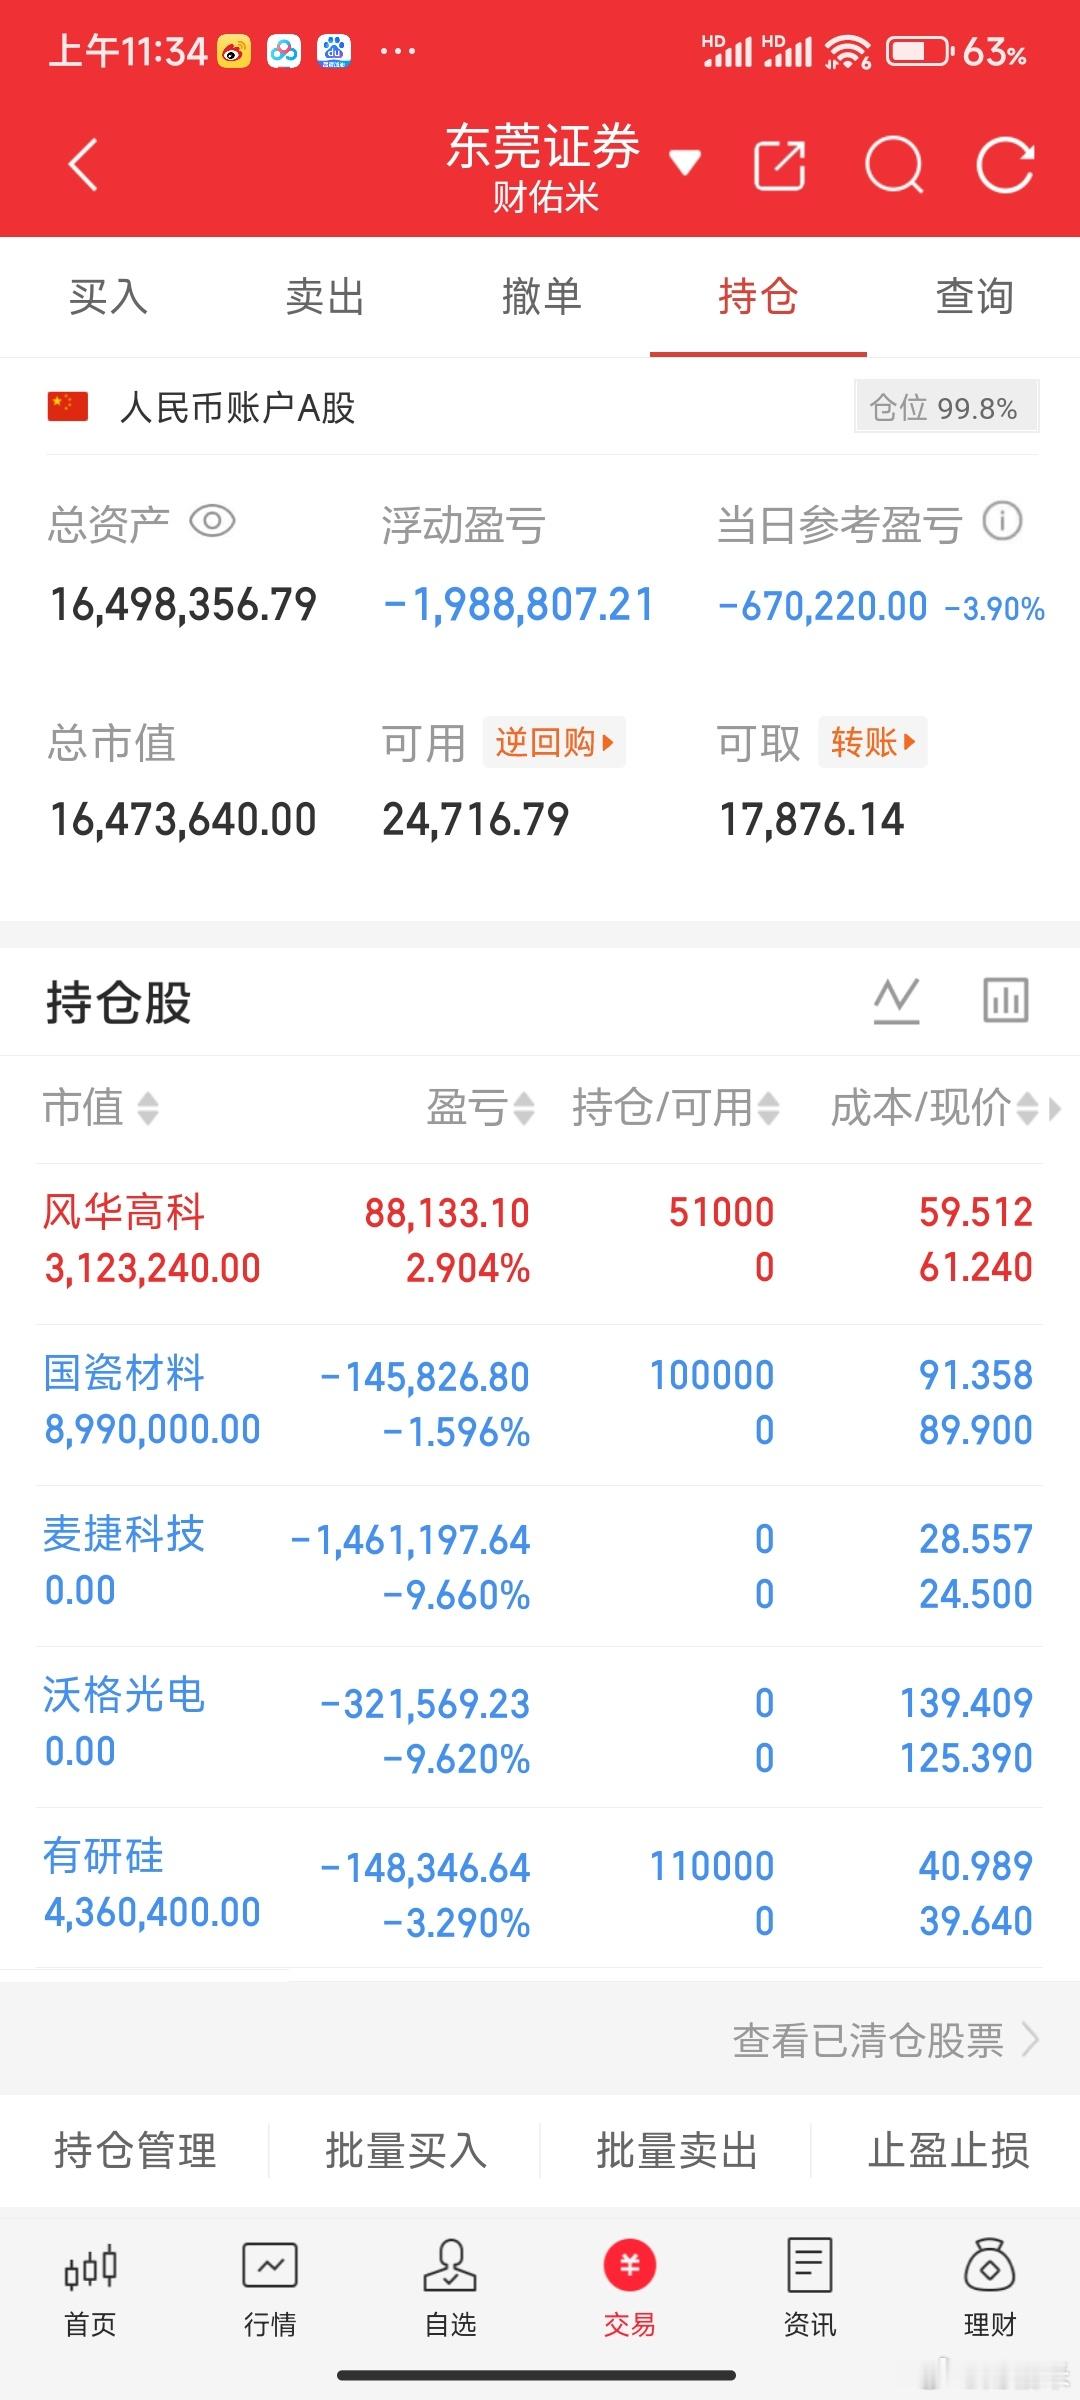The image size is (1080, 2400).
Task: Sort by 持仓/可用 column
Action: coord(676,1108)
